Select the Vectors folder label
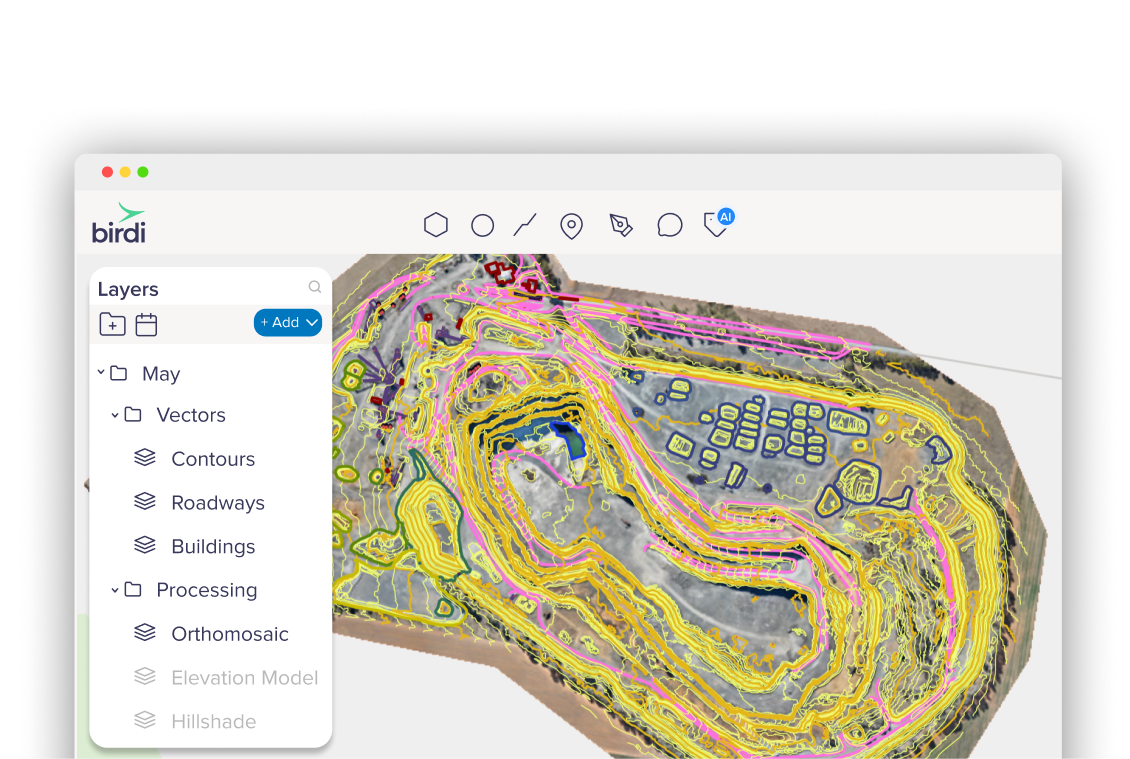Image resolution: width=1130 pixels, height=759 pixels. 191,415
